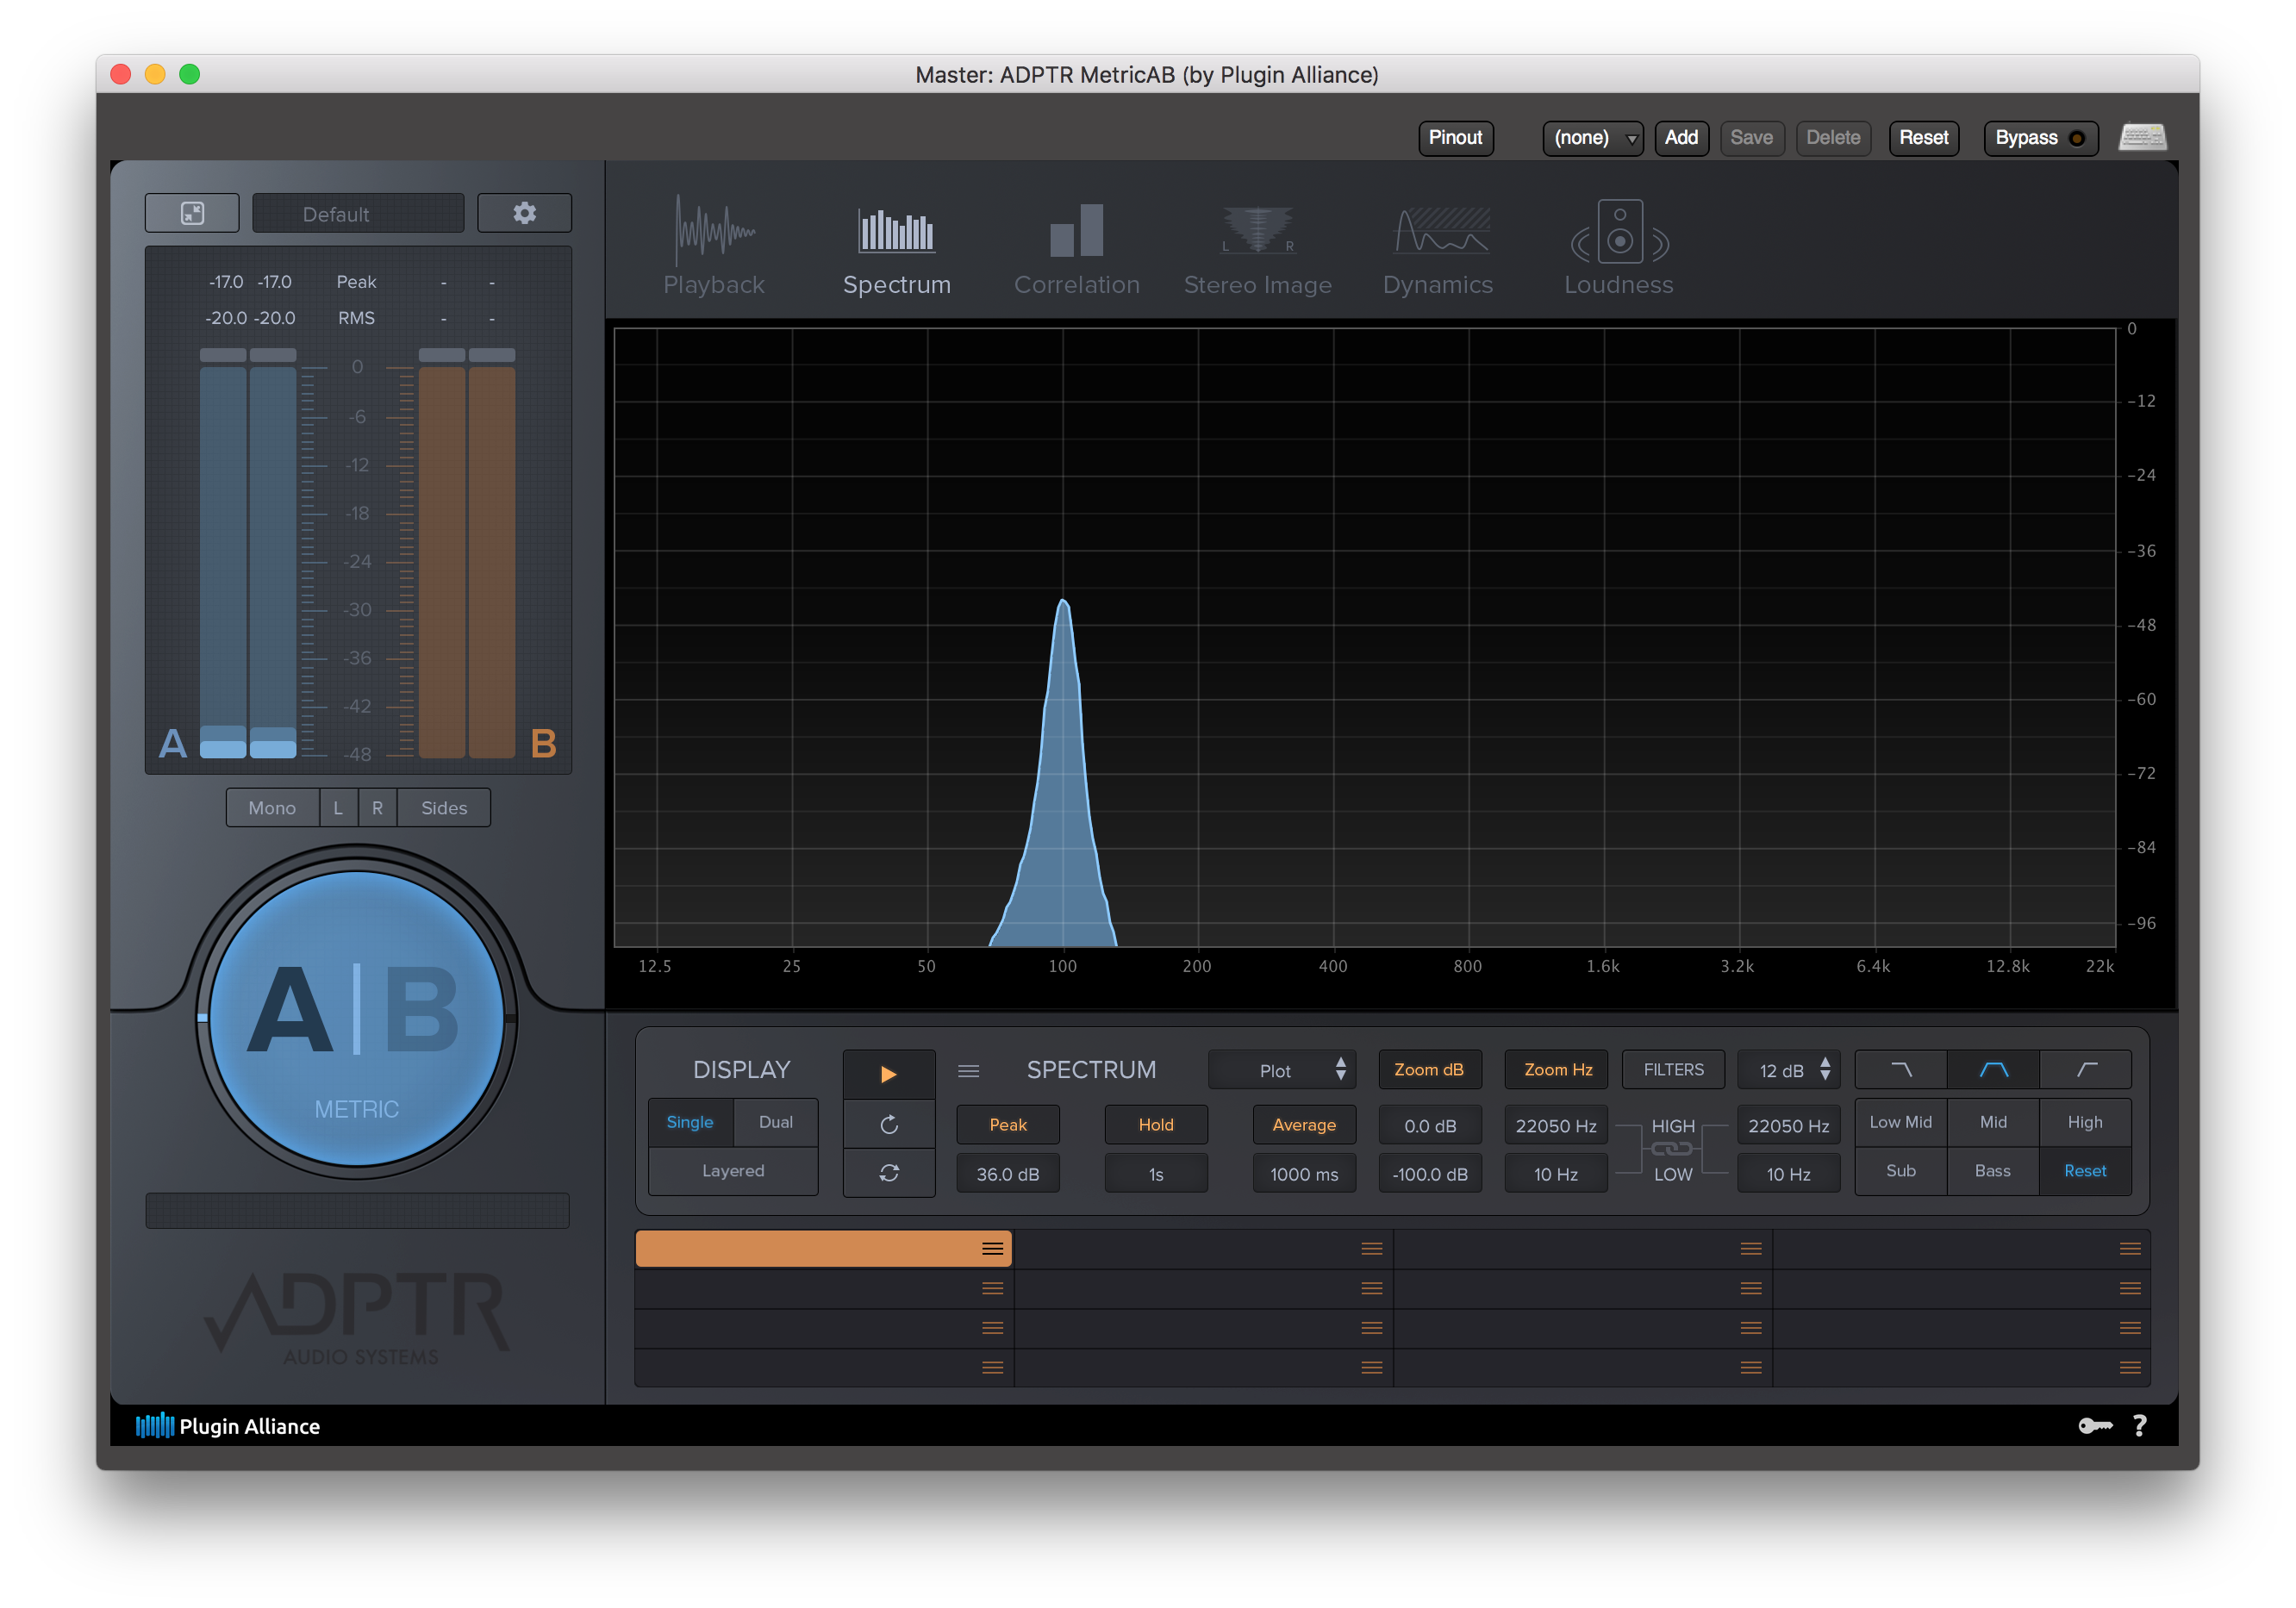Select the low-pass filter shape icon
The image size is (2296, 1608).
[1901, 1070]
